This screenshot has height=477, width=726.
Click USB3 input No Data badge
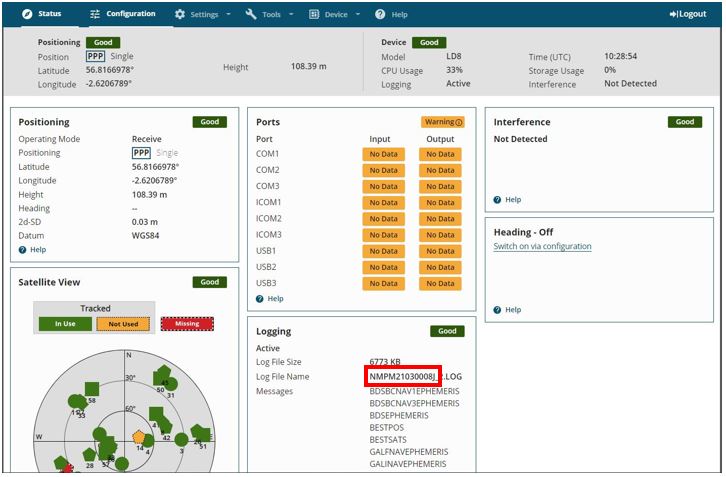(x=383, y=284)
